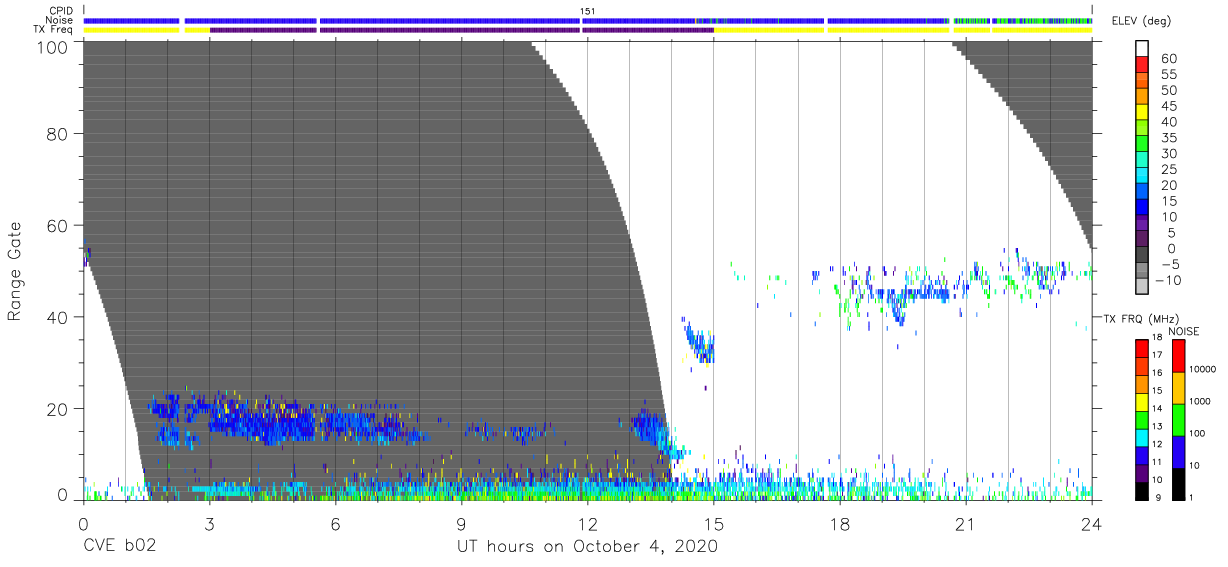The image size is (1228, 567).
Task: Click the '45' elevation colorbar label
Action: pos(1169,106)
